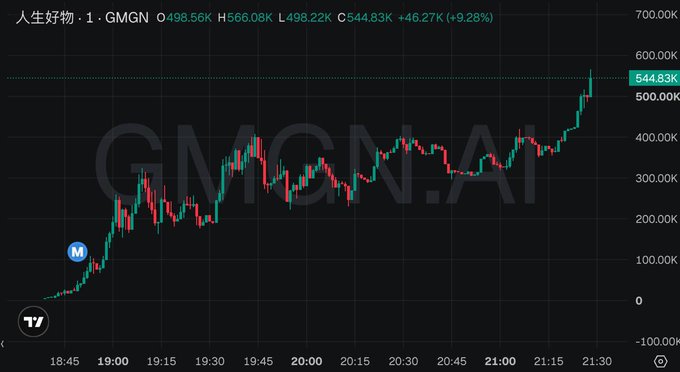The image size is (680, 372).
Task: Click the 20:15 time axis label
Action: point(355,361)
